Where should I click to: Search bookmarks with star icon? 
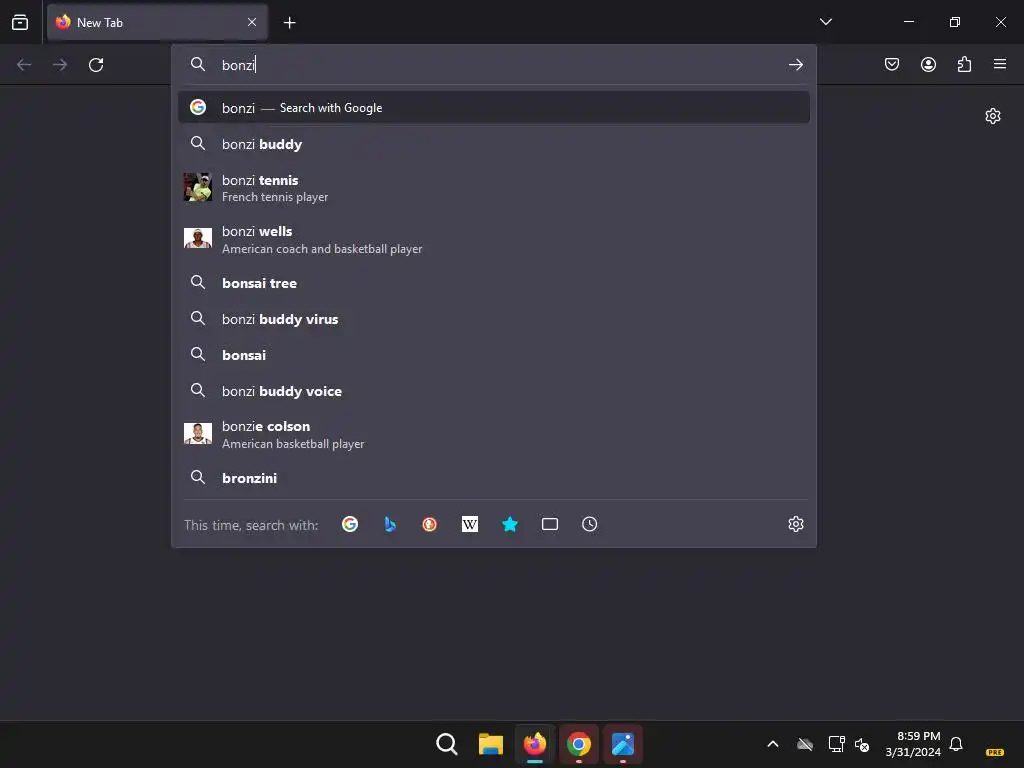point(510,524)
